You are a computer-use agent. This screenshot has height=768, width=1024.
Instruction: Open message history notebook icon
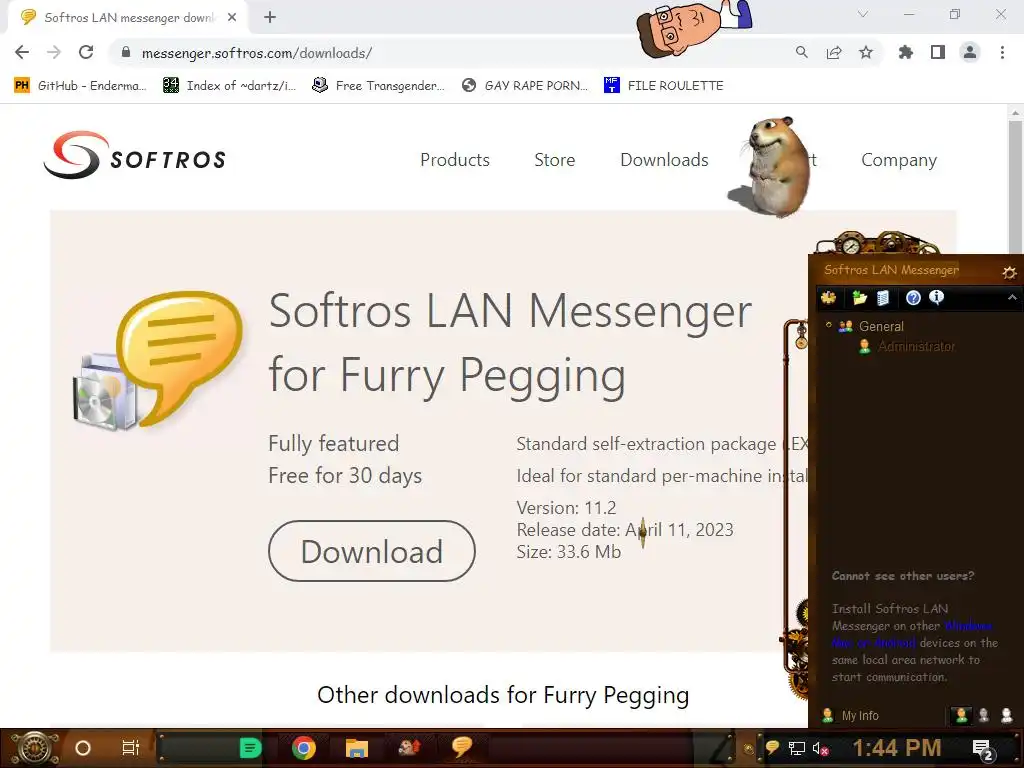(x=883, y=298)
